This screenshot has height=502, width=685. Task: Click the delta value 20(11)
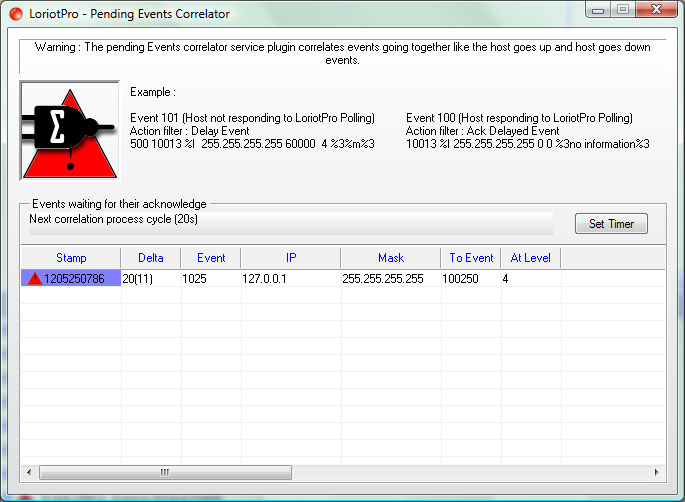(x=138, y=278)
